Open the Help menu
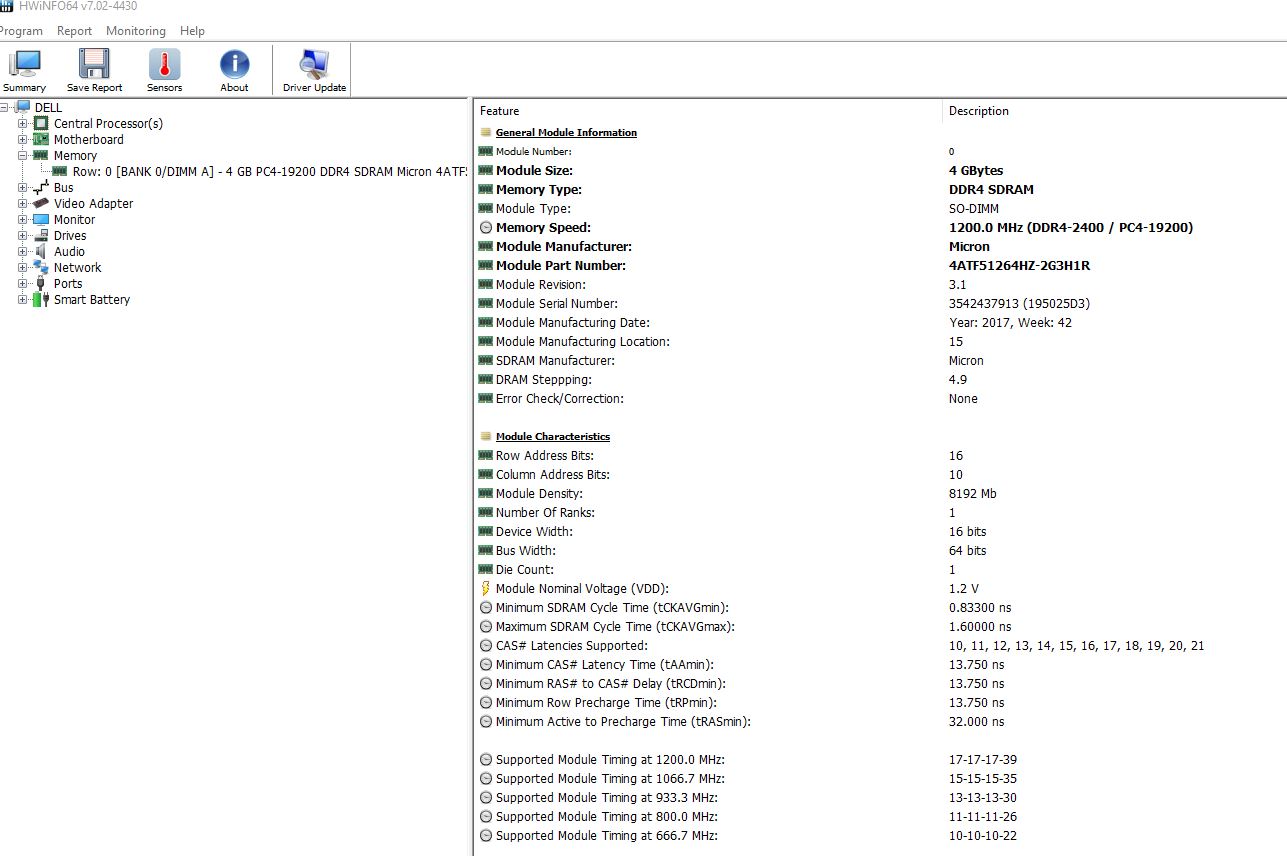1287x856 pixels. (x=192, y=31)
